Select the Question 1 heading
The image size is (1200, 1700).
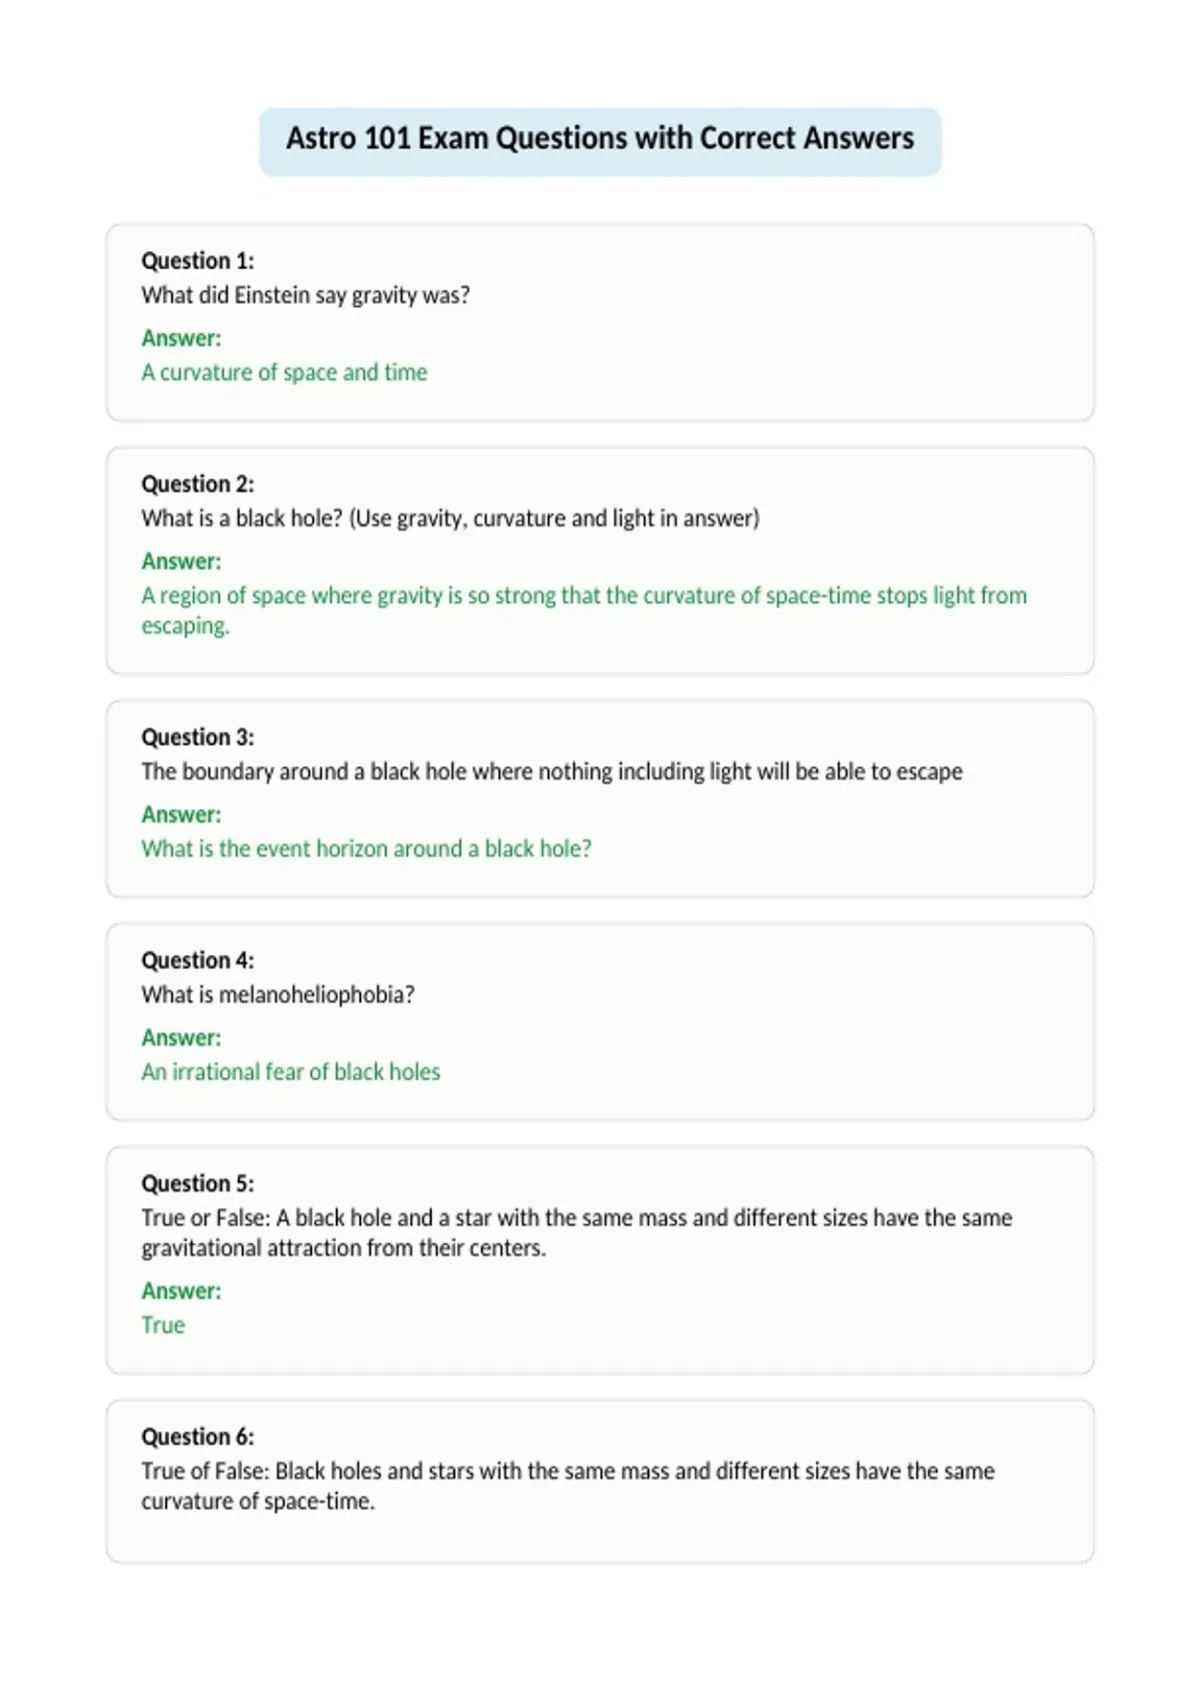(x=197, y=261)
